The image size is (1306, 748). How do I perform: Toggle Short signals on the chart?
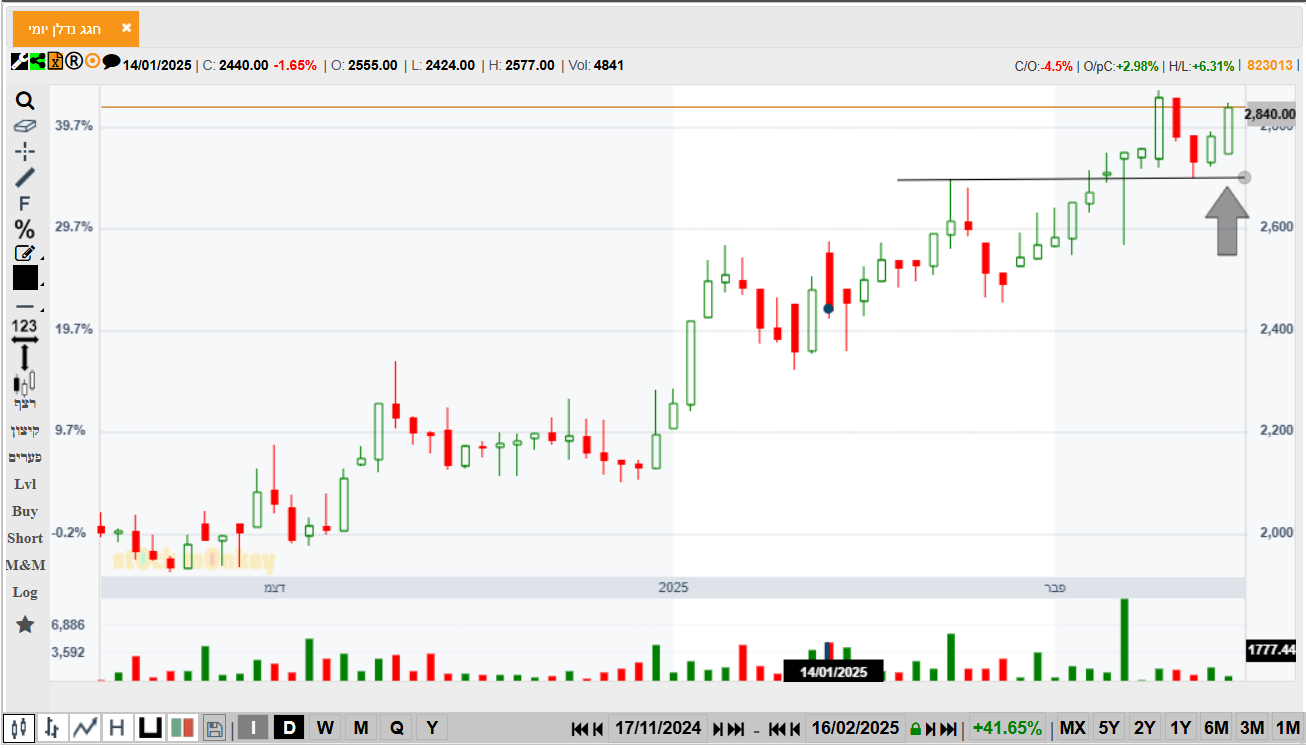(x=25, y=538)
